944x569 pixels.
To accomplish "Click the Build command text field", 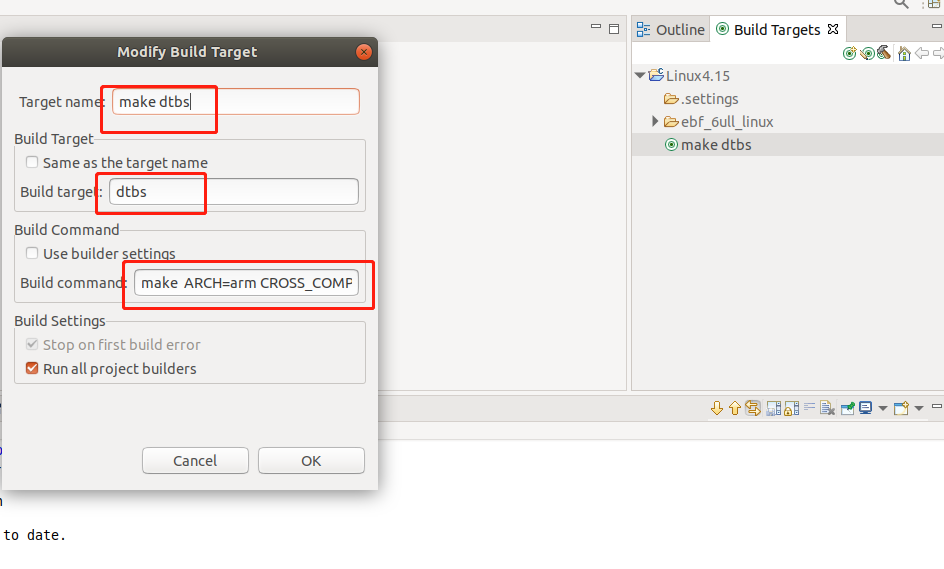I will pos(246,283).
